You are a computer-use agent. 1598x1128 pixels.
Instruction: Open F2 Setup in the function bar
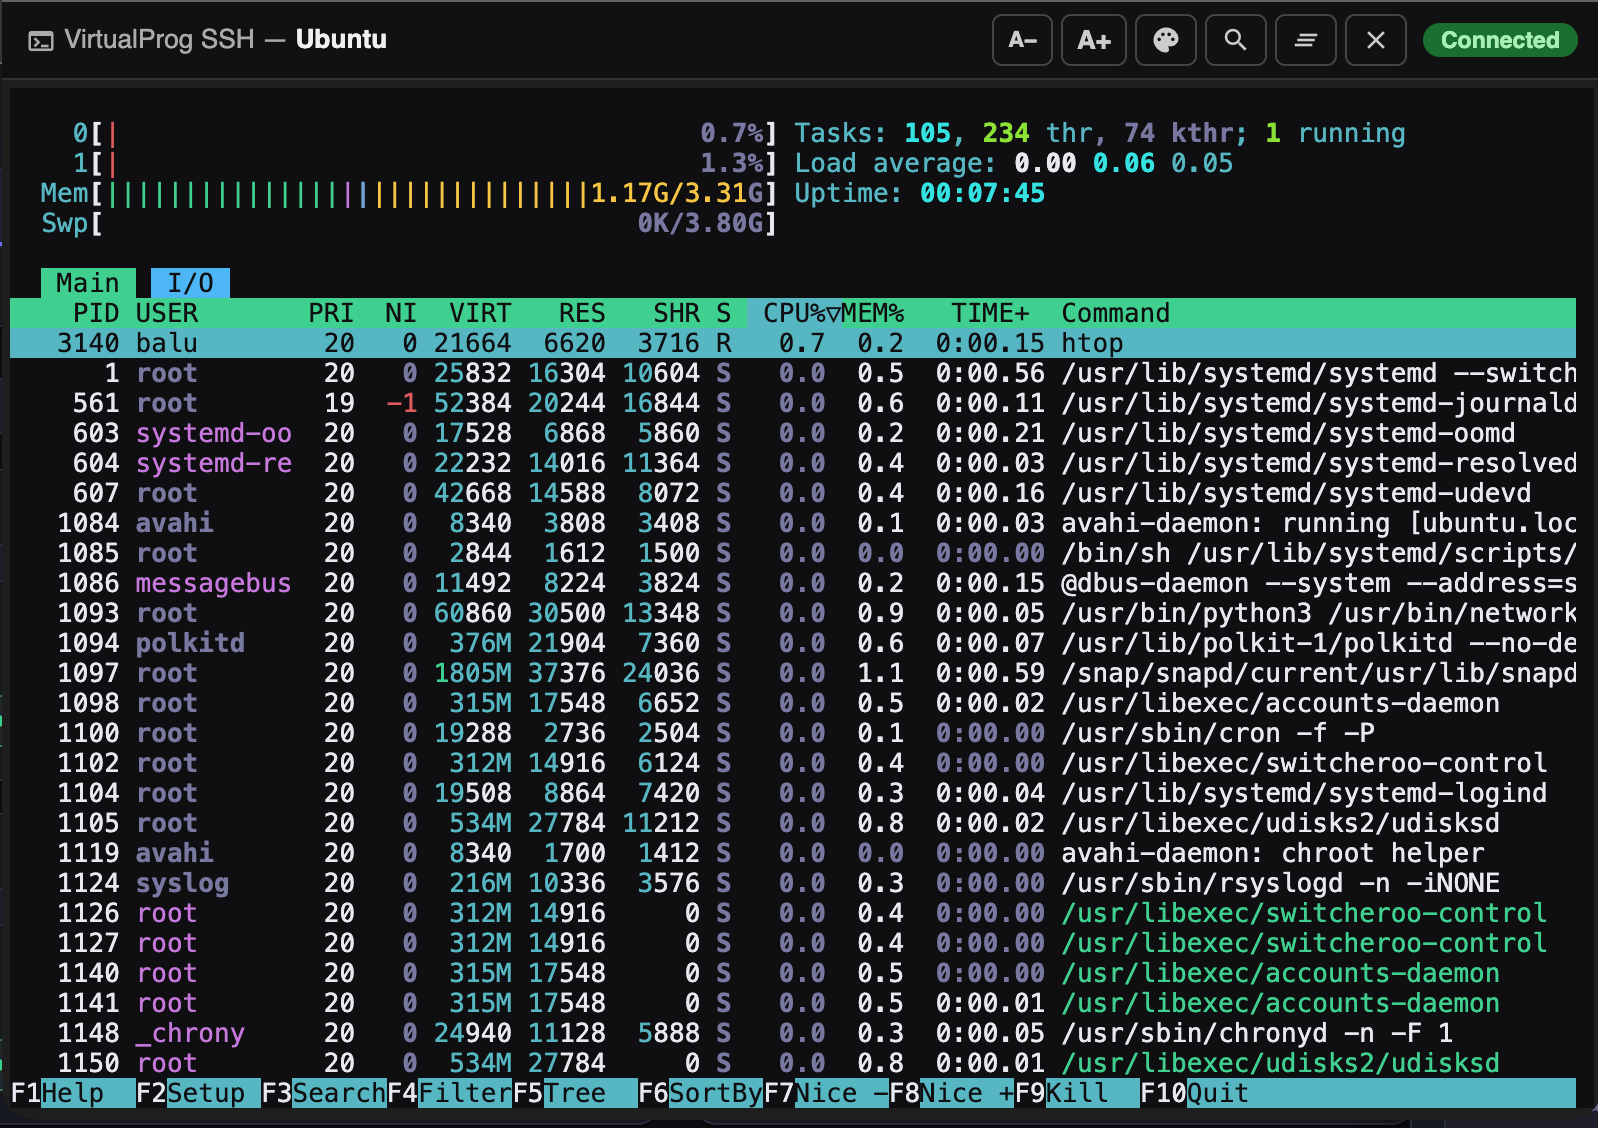(198, 1093)
